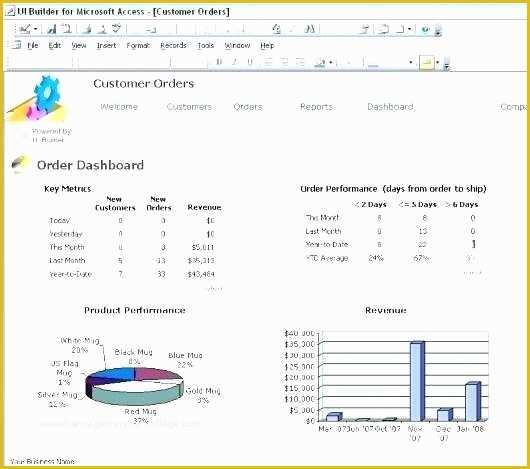The image size is (530, 469).
Task: Open the Fill Color dropdown arrow
Action: point(331,62)
